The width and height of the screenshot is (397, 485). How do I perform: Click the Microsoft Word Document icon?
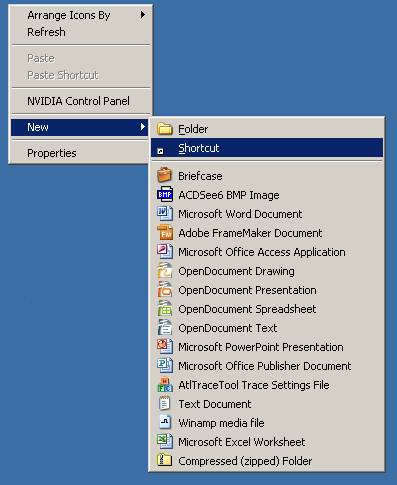[x=165, y=213]
